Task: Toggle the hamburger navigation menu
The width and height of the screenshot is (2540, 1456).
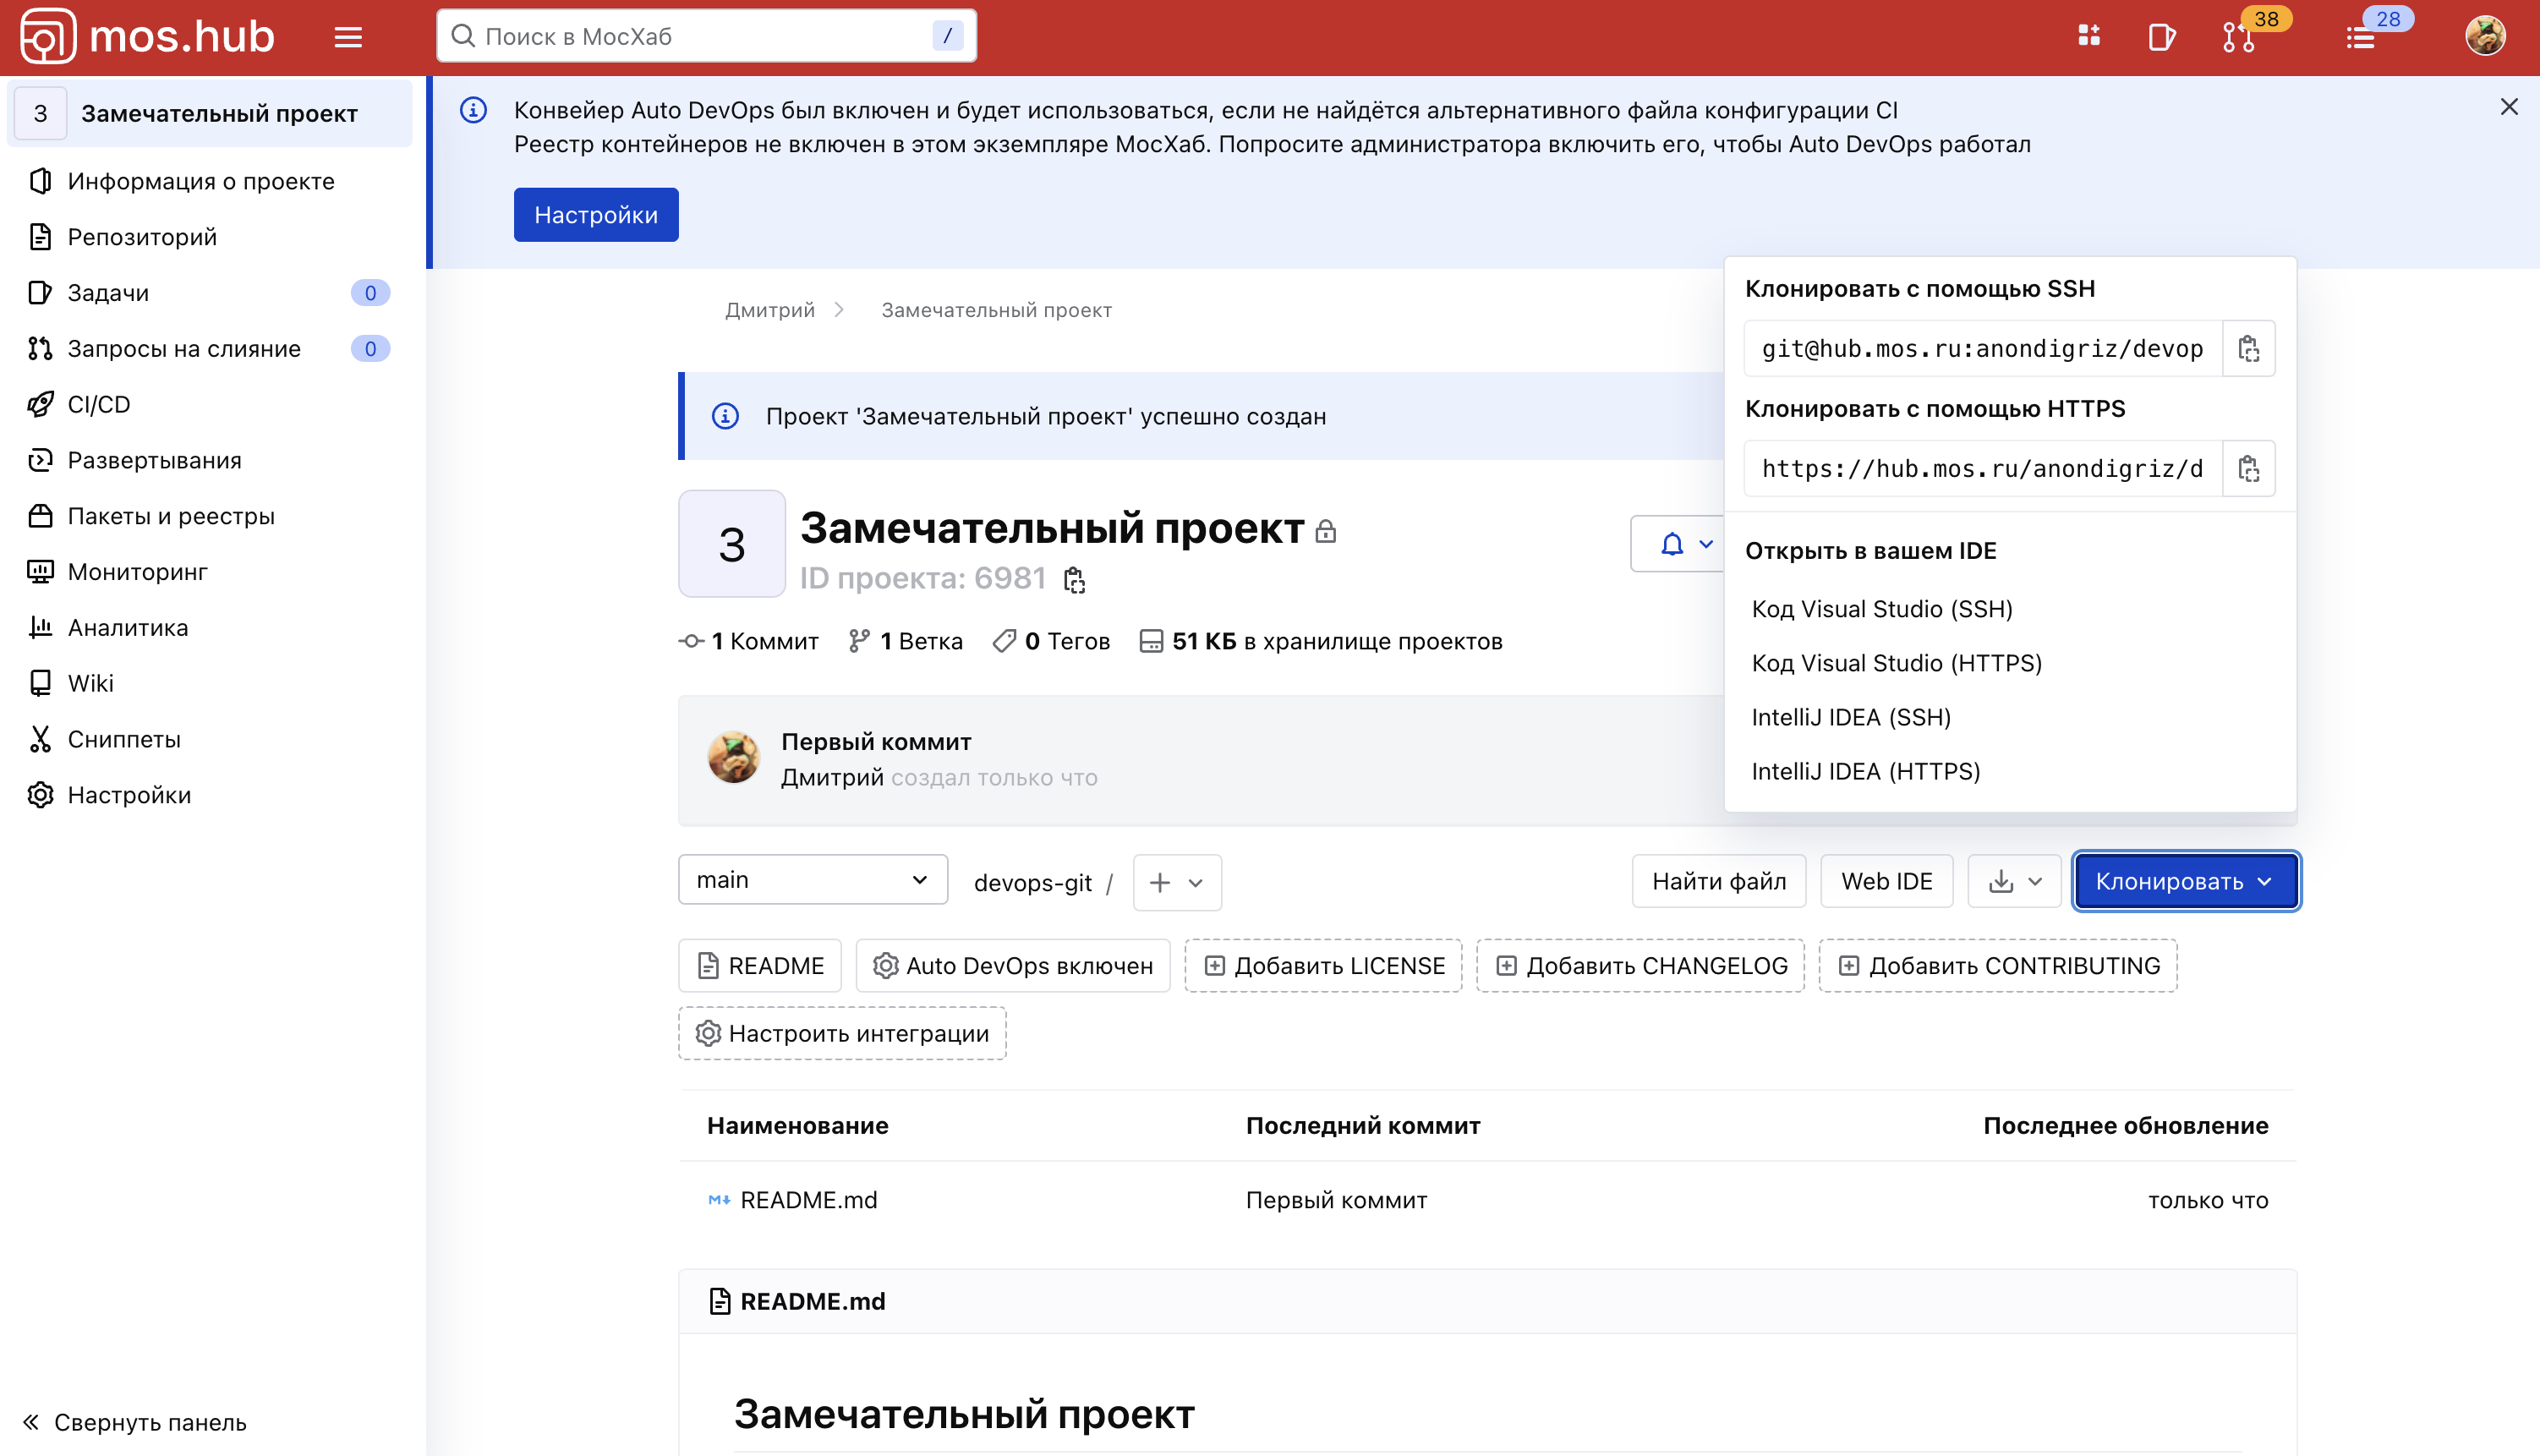Action: tap(348, 37)
